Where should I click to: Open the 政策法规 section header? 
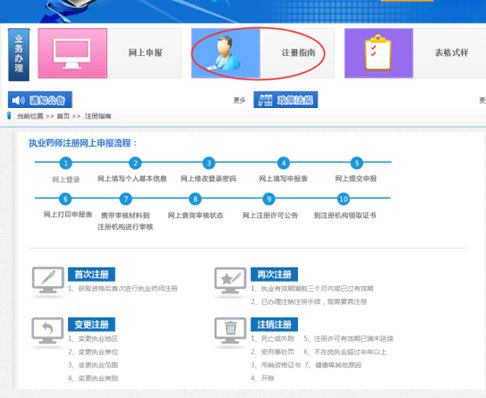pyautogui.click(x=286, y=100)
